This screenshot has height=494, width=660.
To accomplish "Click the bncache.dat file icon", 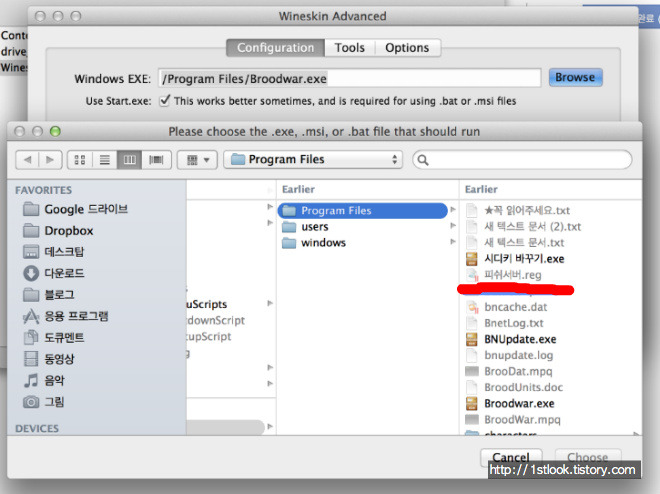I will pos(472,307).
